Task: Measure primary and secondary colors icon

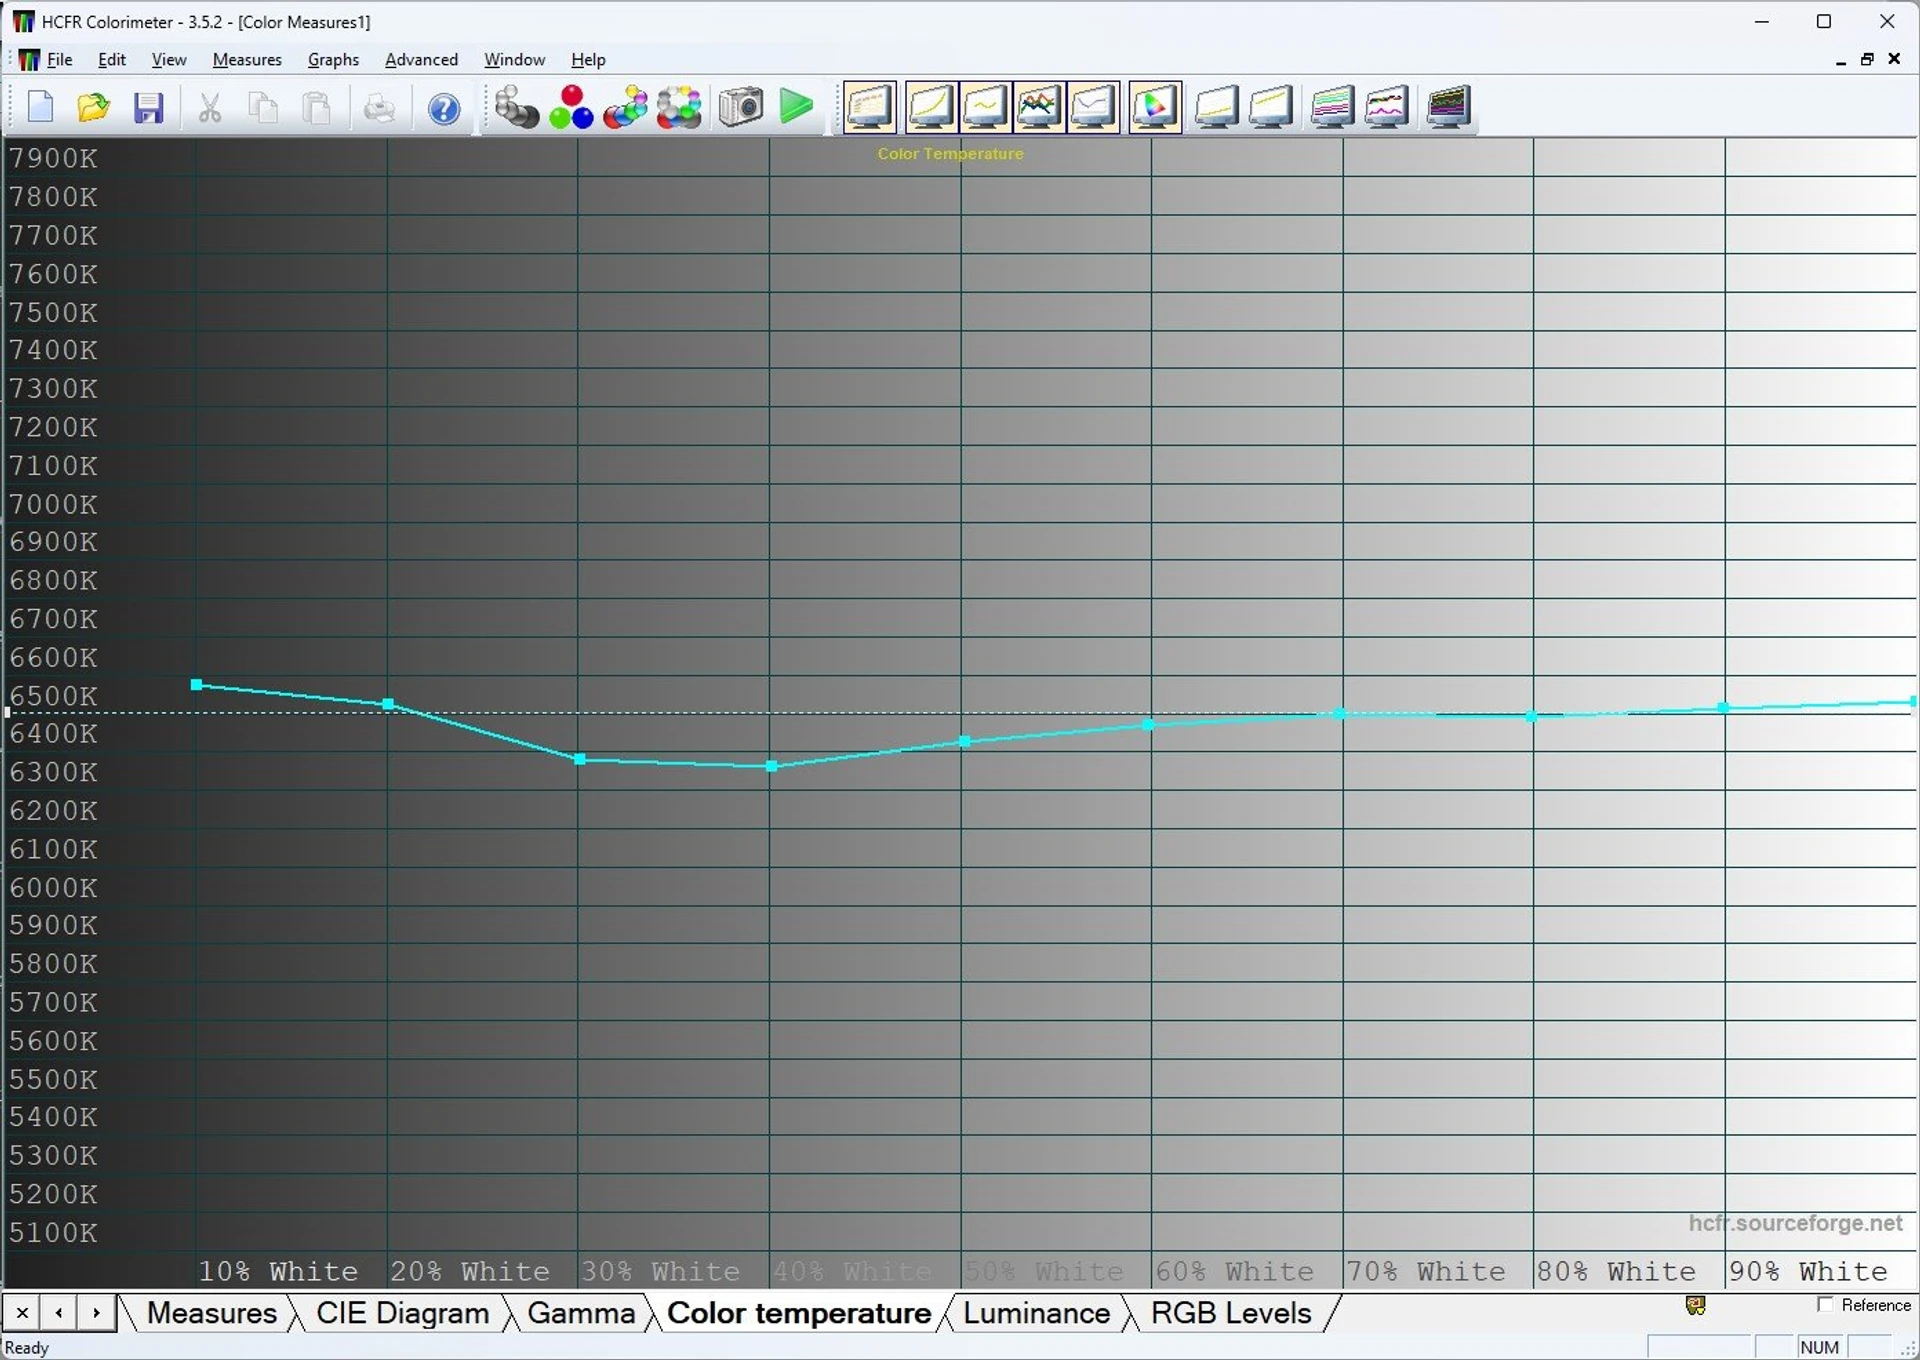Action: (626, 107)
